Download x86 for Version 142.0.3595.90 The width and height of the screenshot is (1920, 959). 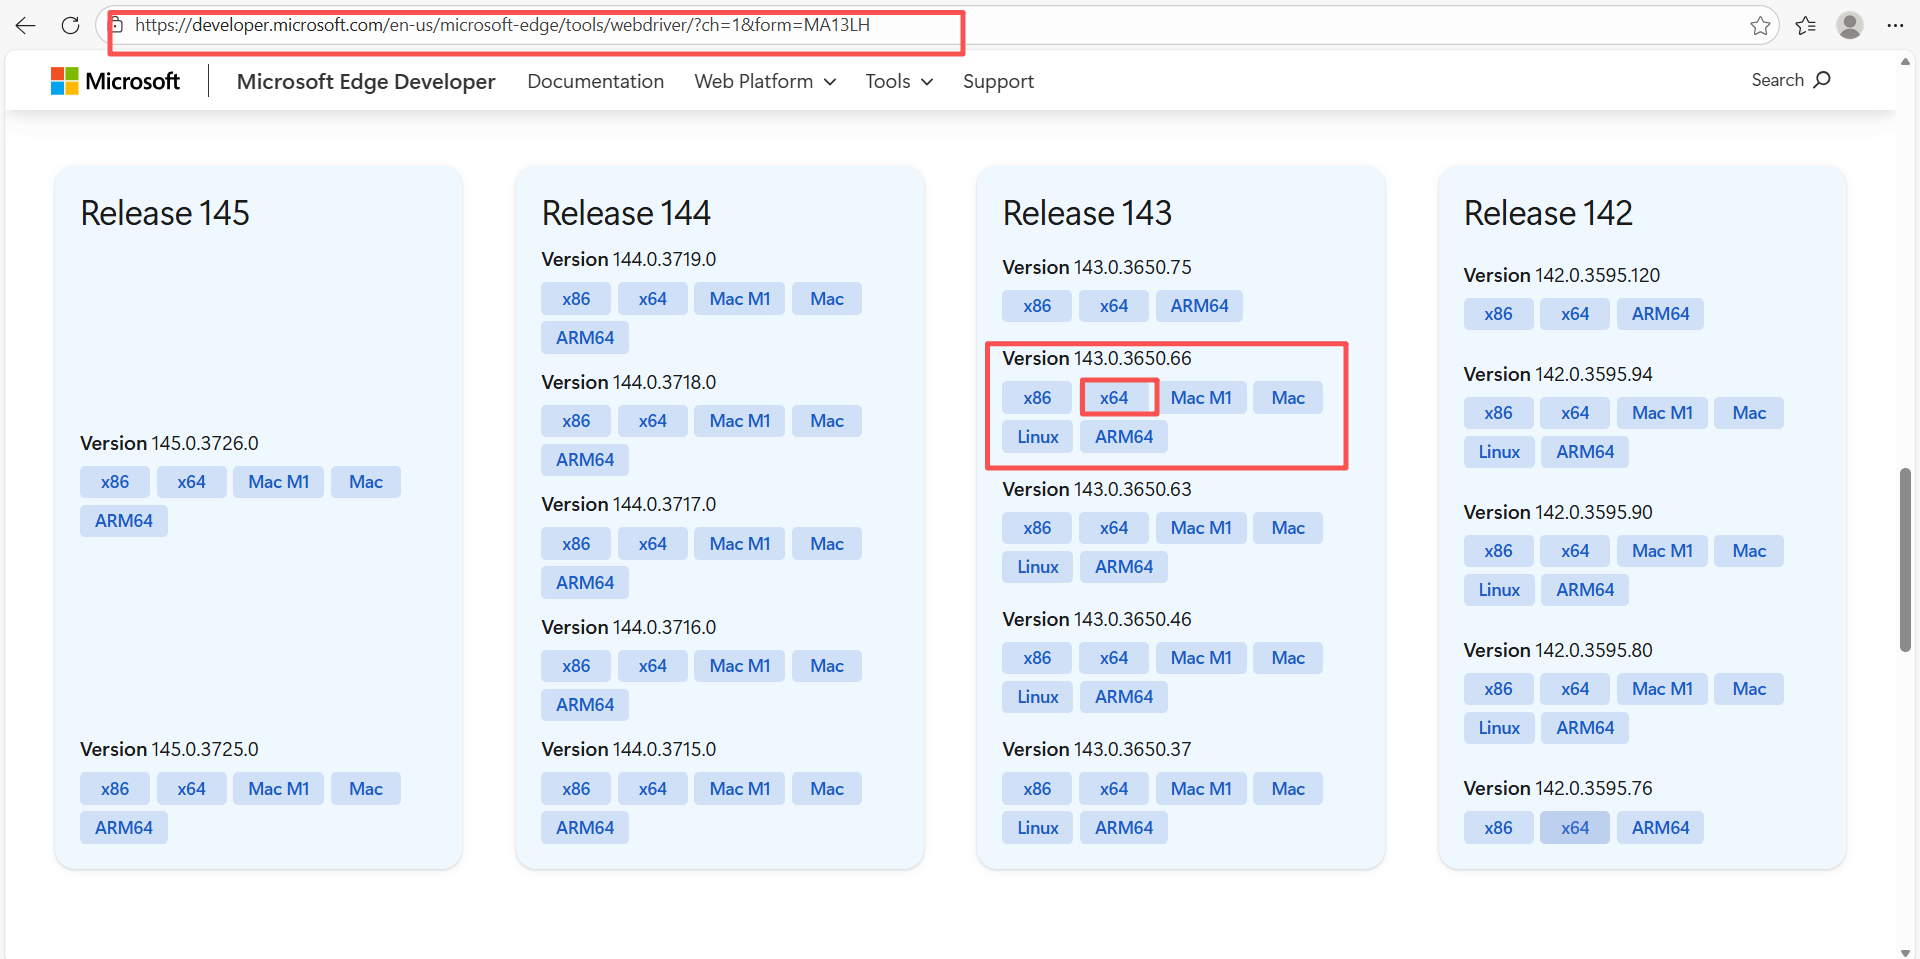click(1498, 551)
